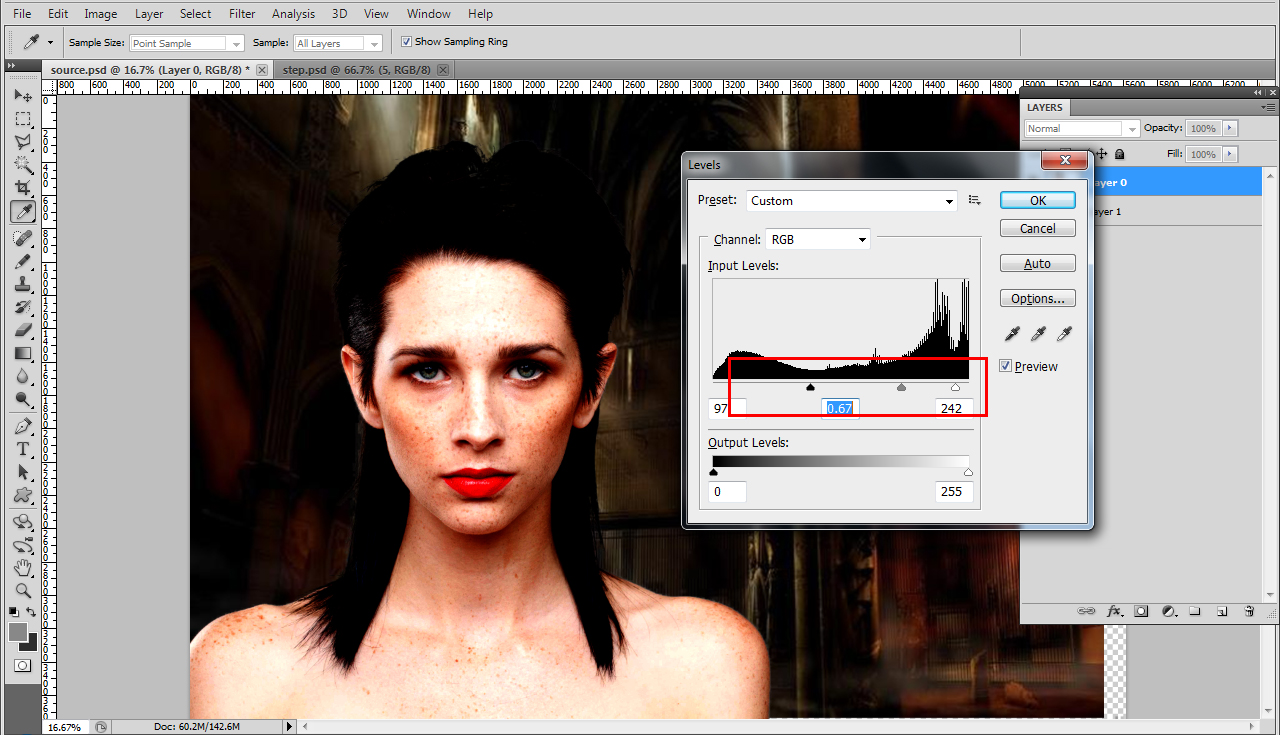Lock position of the layer

pos(1102,154)
